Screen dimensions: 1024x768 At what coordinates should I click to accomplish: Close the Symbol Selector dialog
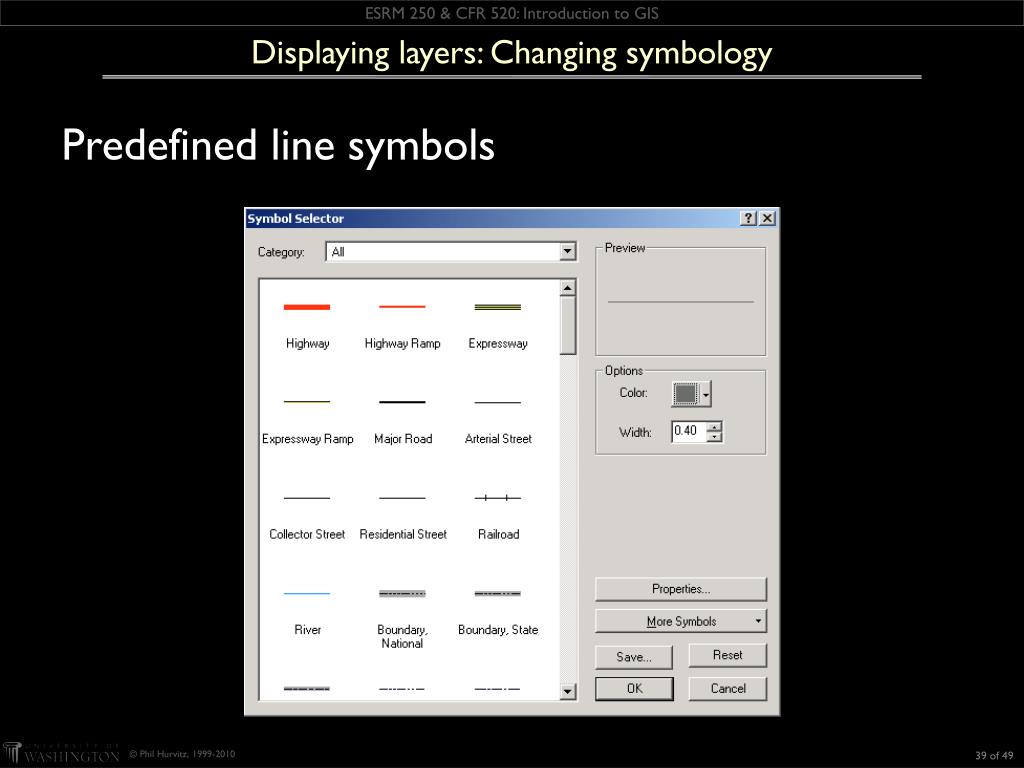[768, 218]
